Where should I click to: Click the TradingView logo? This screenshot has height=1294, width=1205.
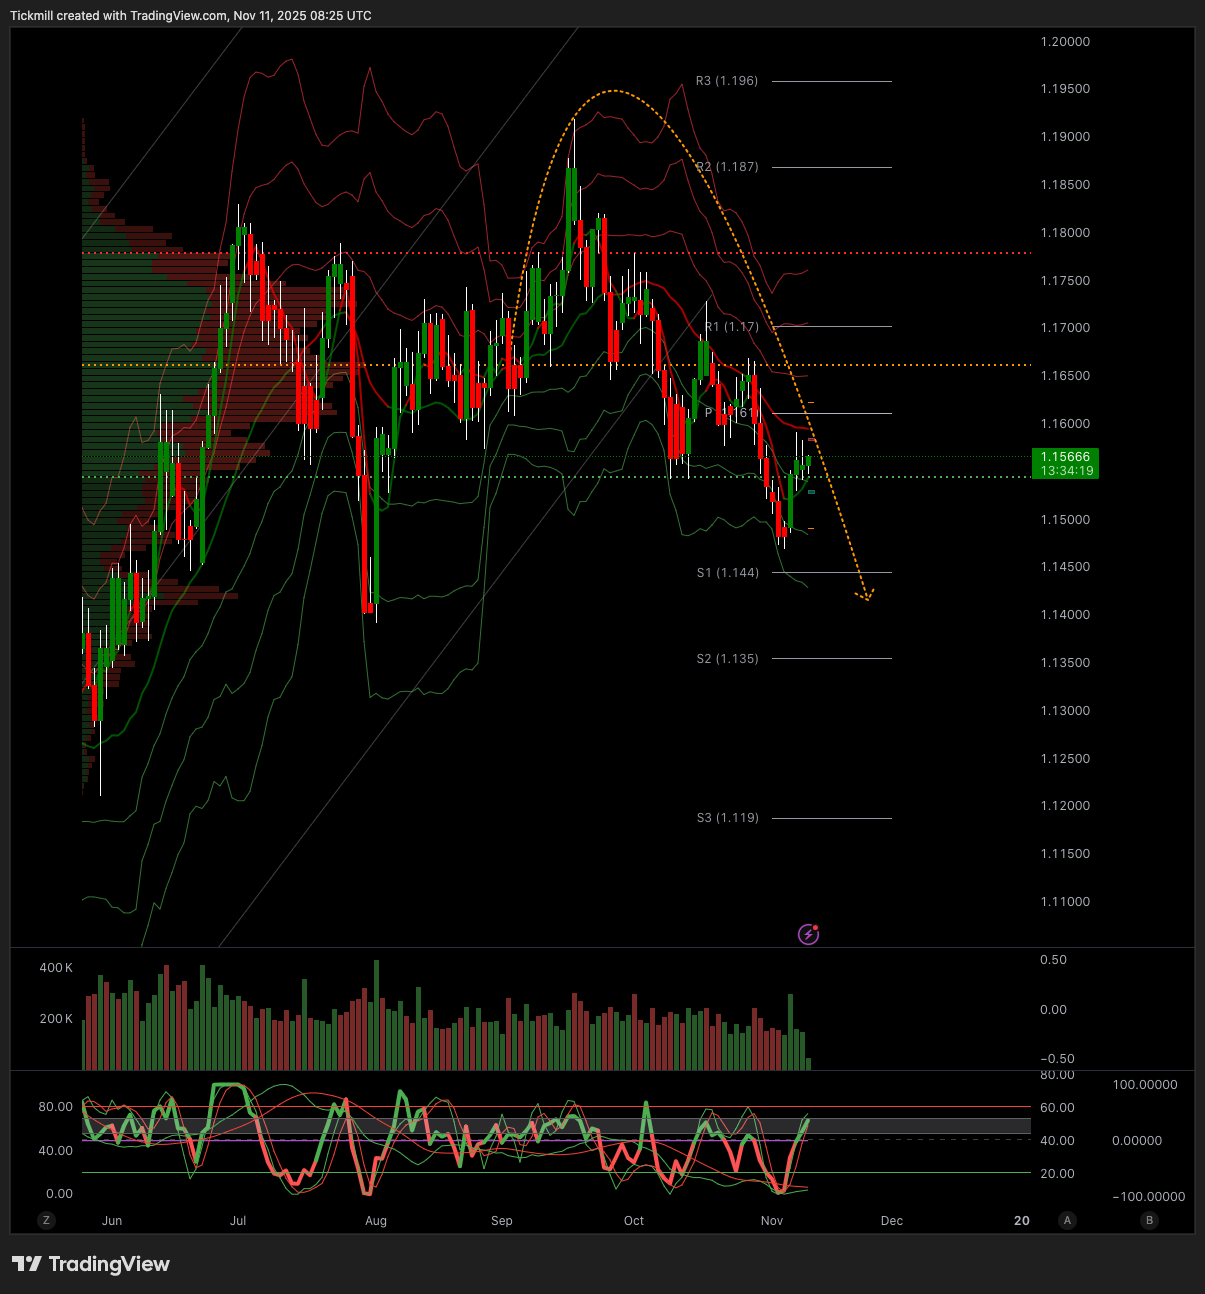[x=91, y=1264]
